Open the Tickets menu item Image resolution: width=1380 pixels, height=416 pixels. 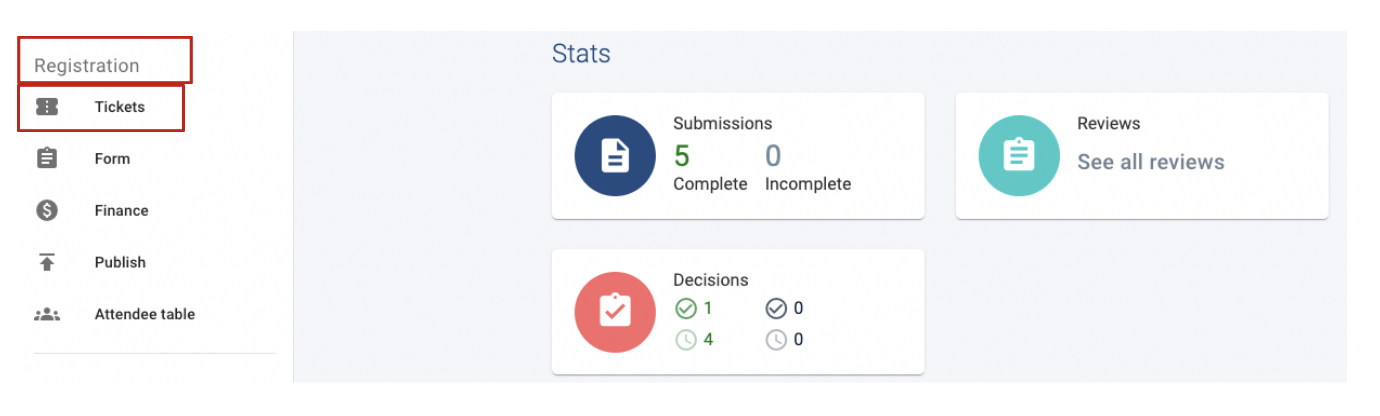120,107
